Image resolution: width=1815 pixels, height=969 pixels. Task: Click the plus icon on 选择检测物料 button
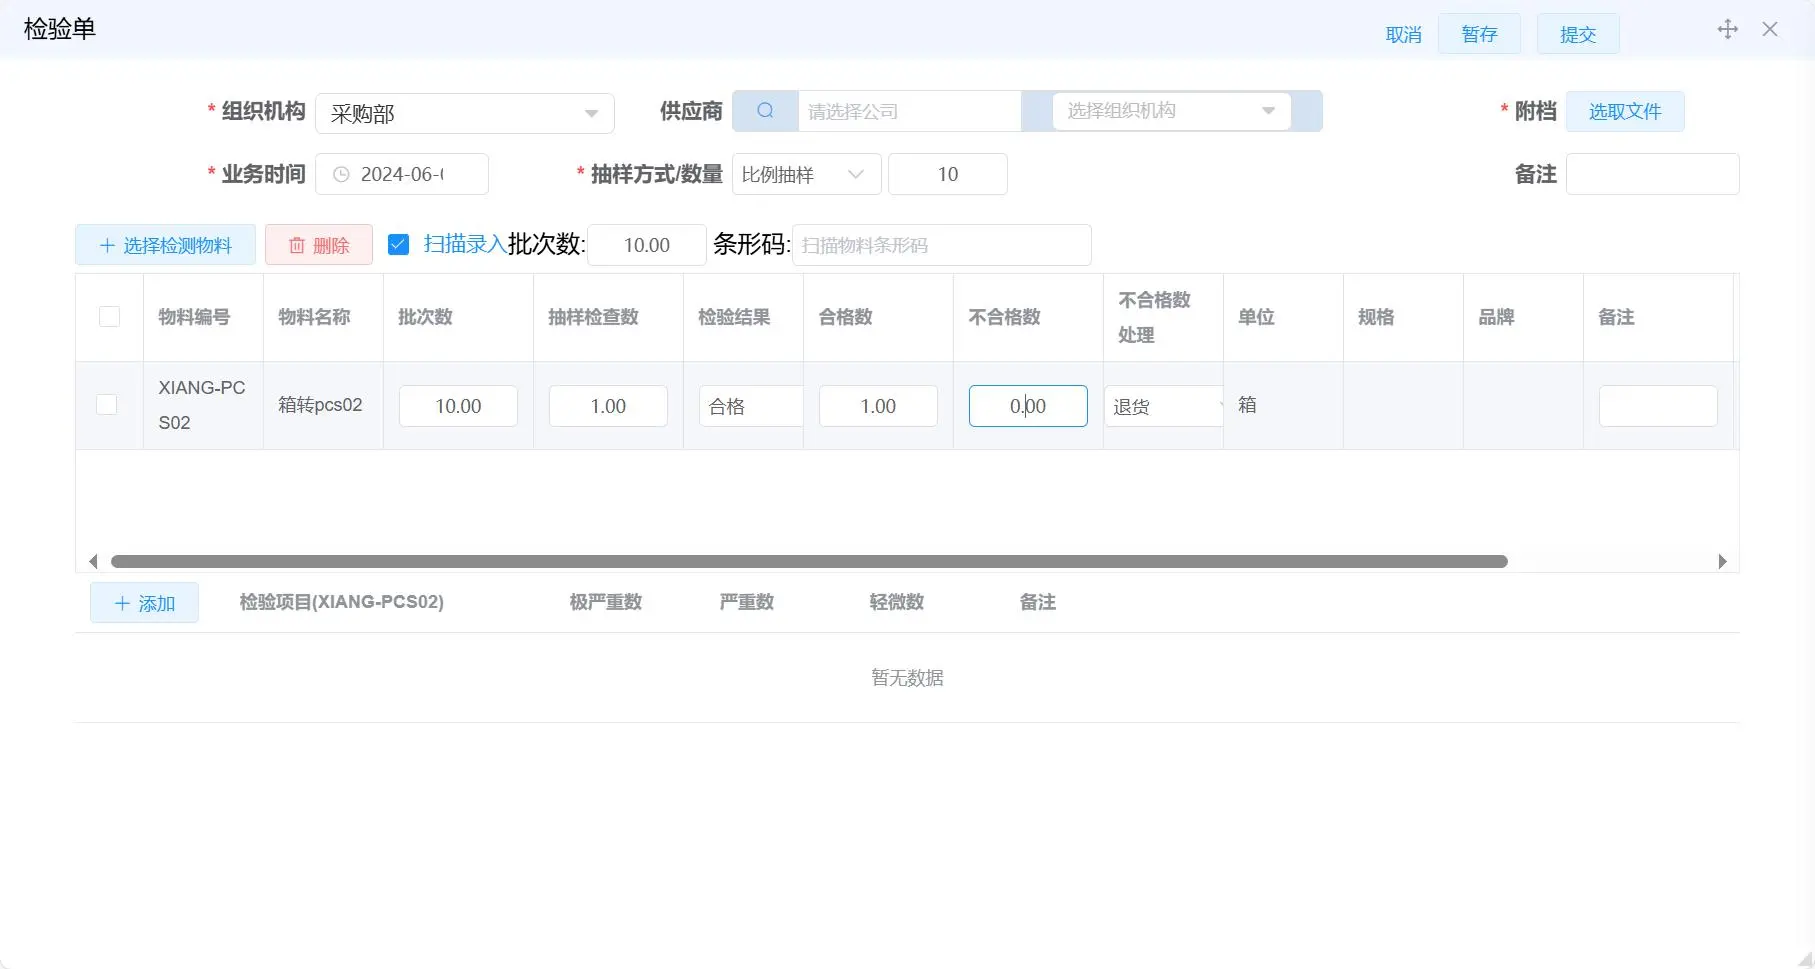107,244
